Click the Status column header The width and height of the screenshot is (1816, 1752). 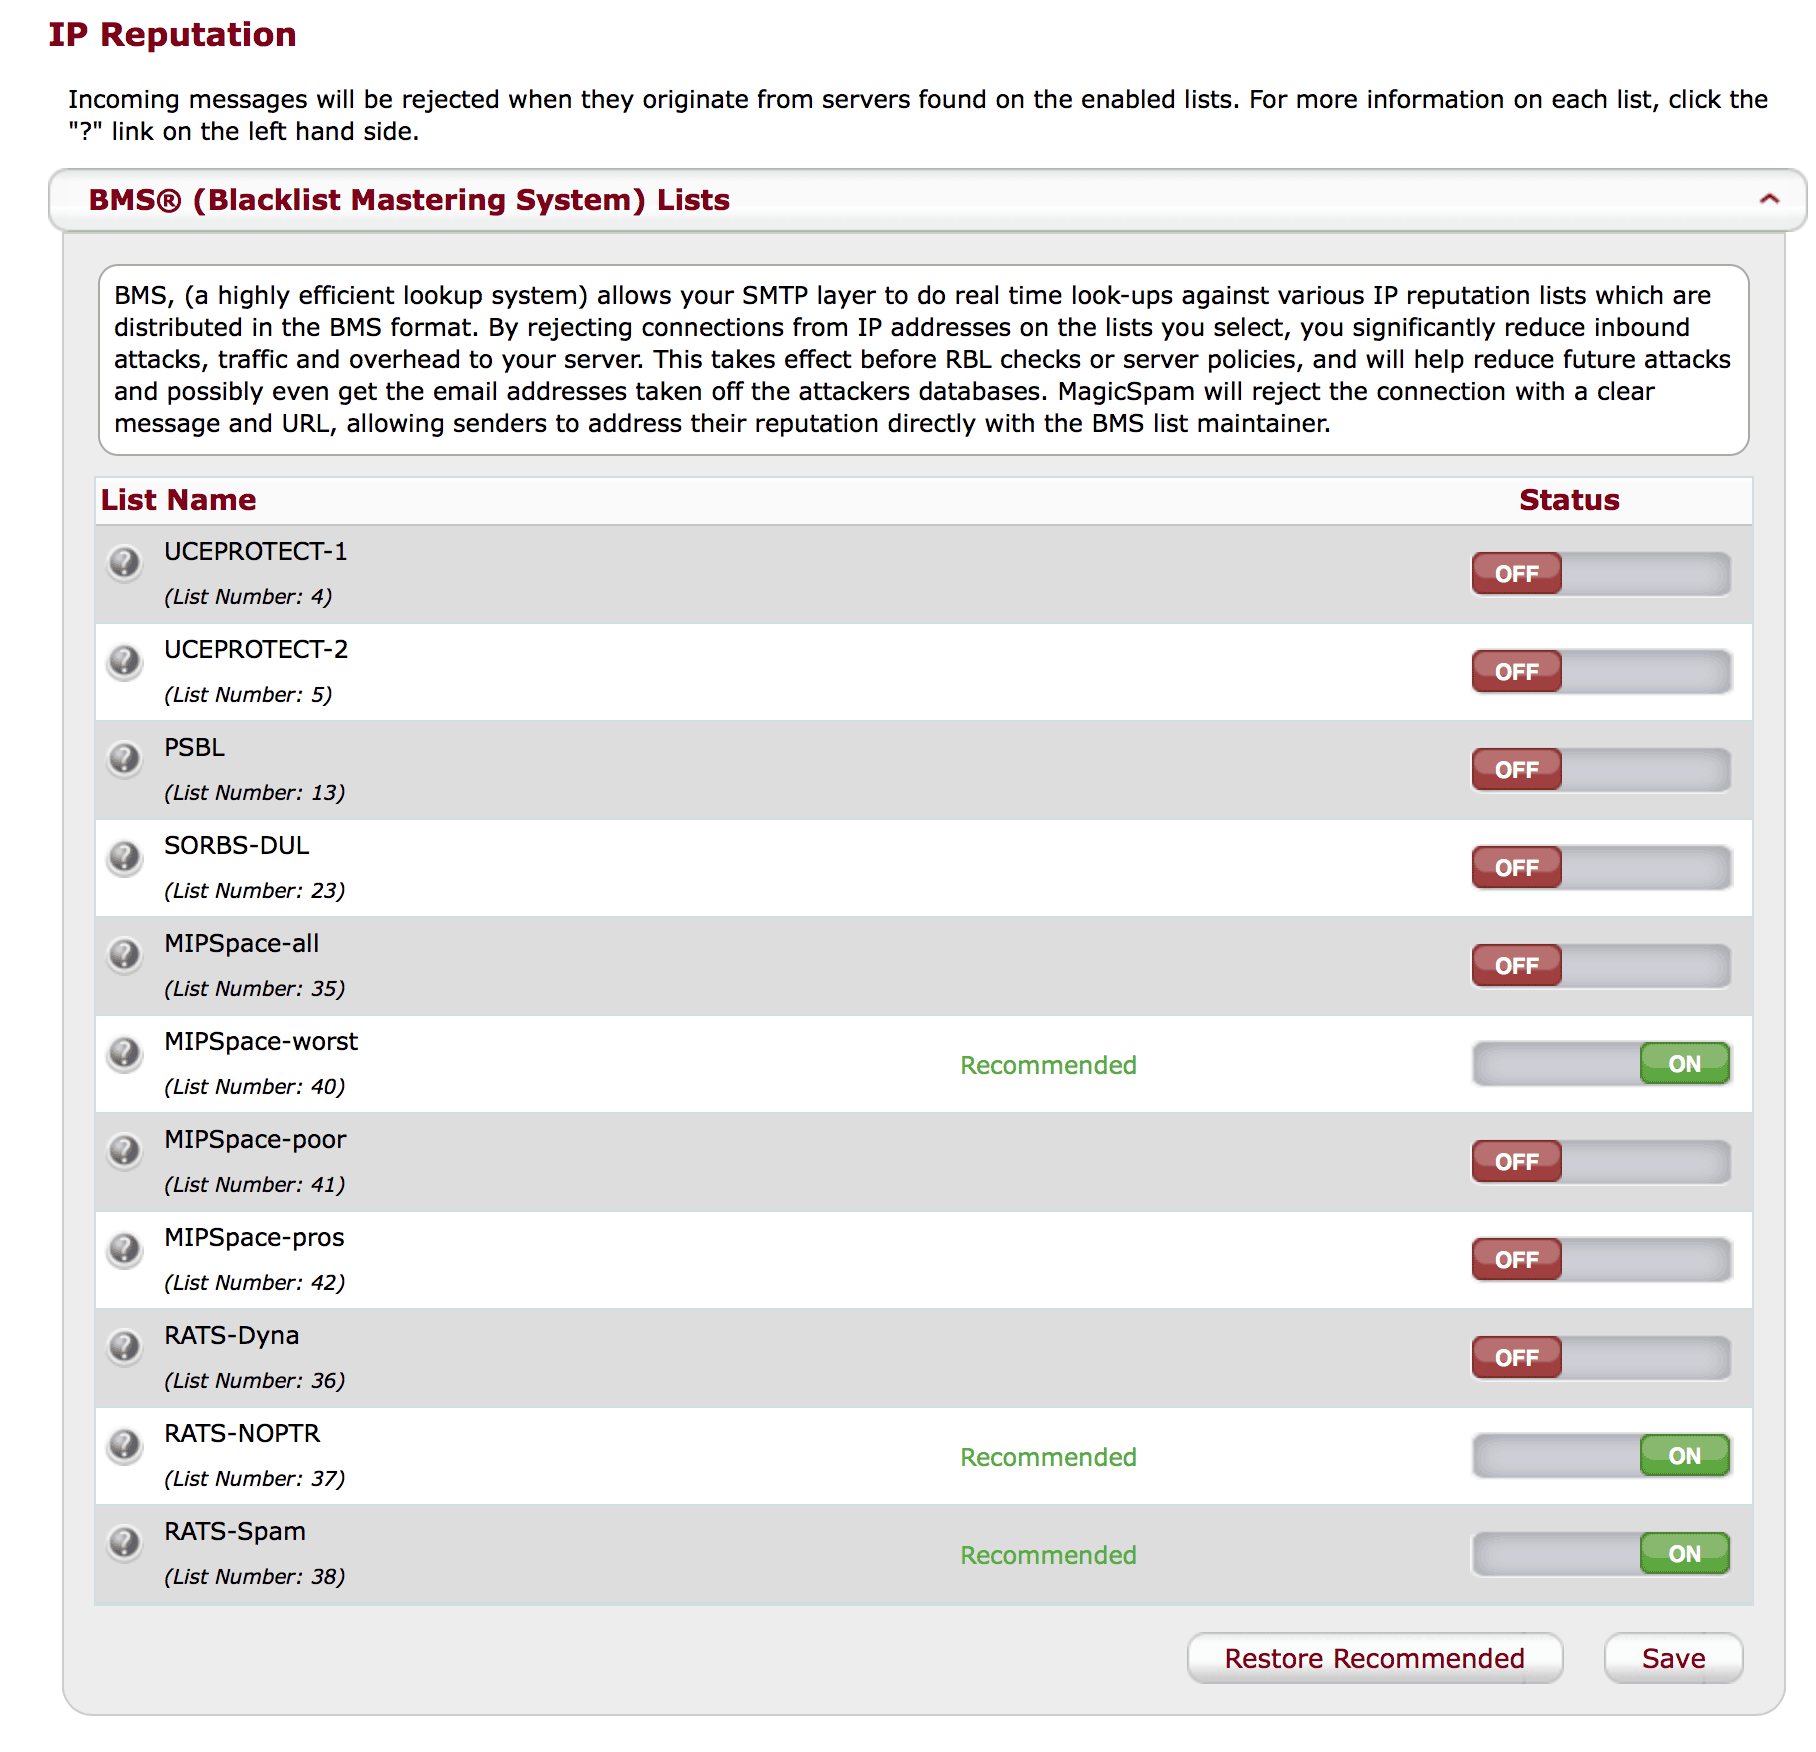point(1568,500)
